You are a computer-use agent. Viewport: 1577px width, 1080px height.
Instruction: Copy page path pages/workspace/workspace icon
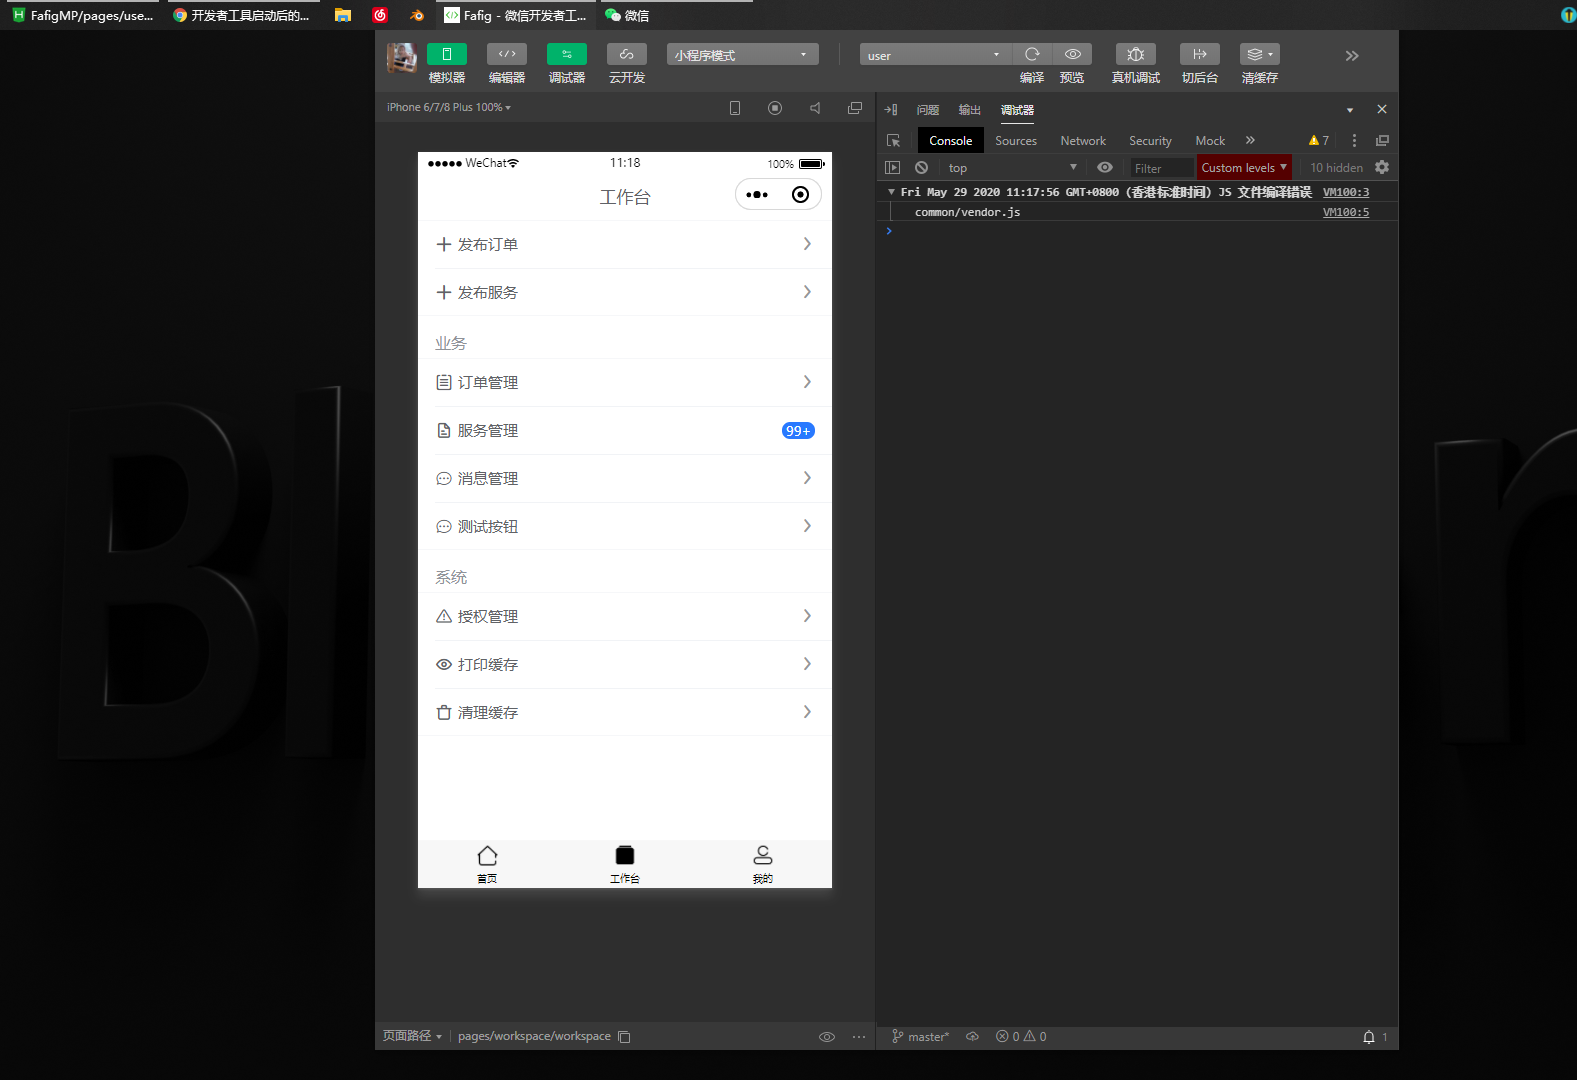tap(624, 1037)
